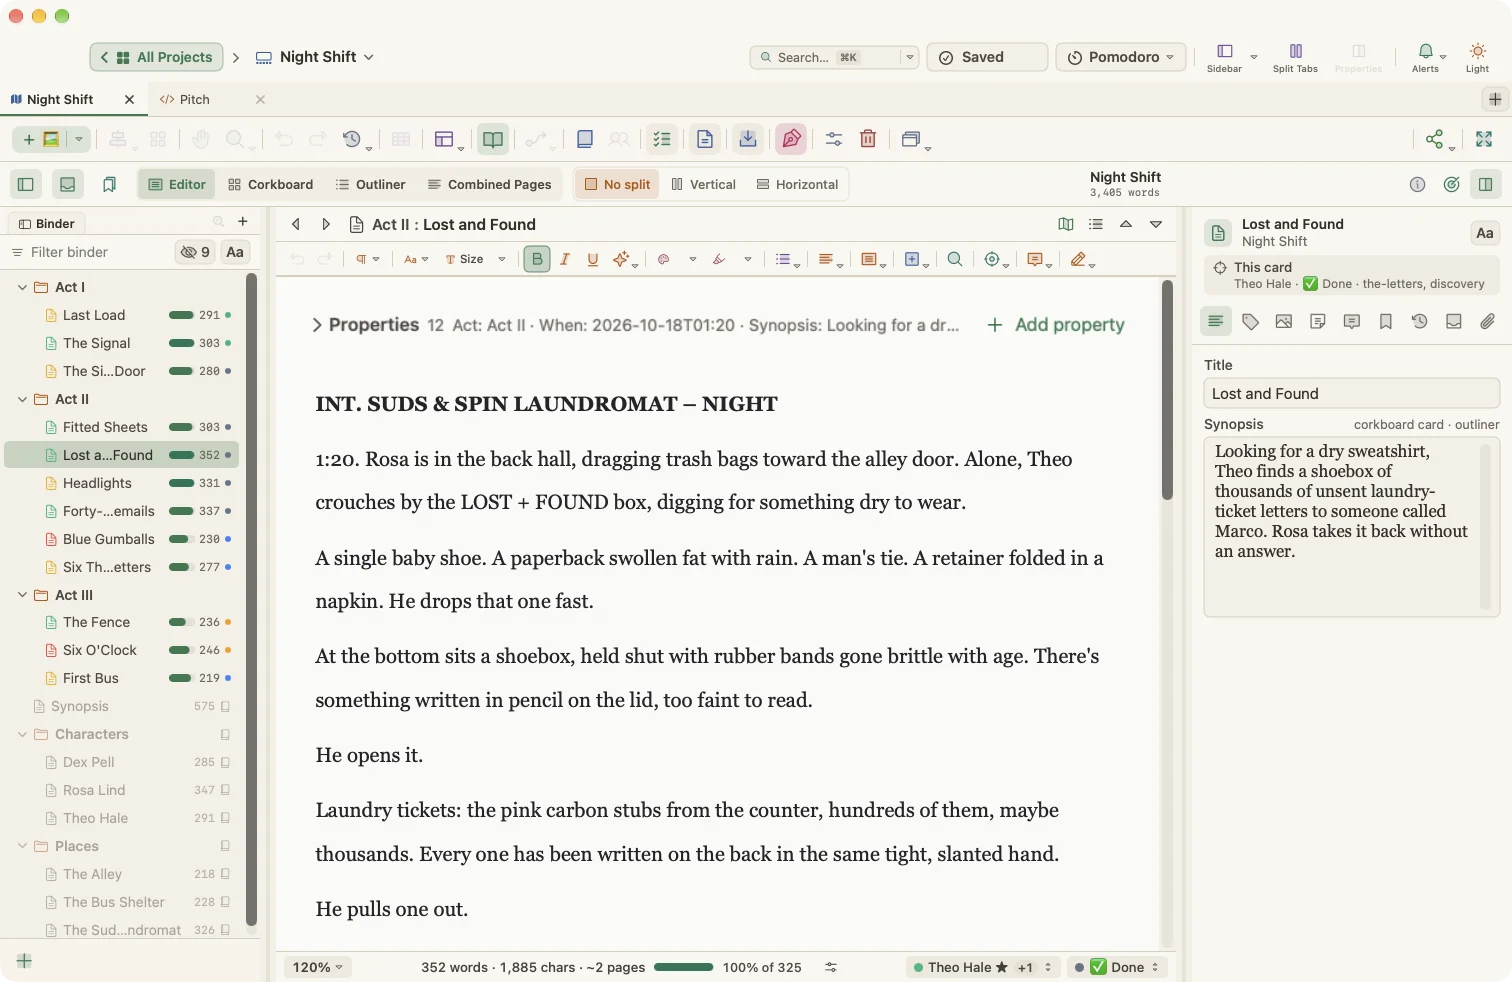Click the find magnifier in format bar

tap(955, 259)
